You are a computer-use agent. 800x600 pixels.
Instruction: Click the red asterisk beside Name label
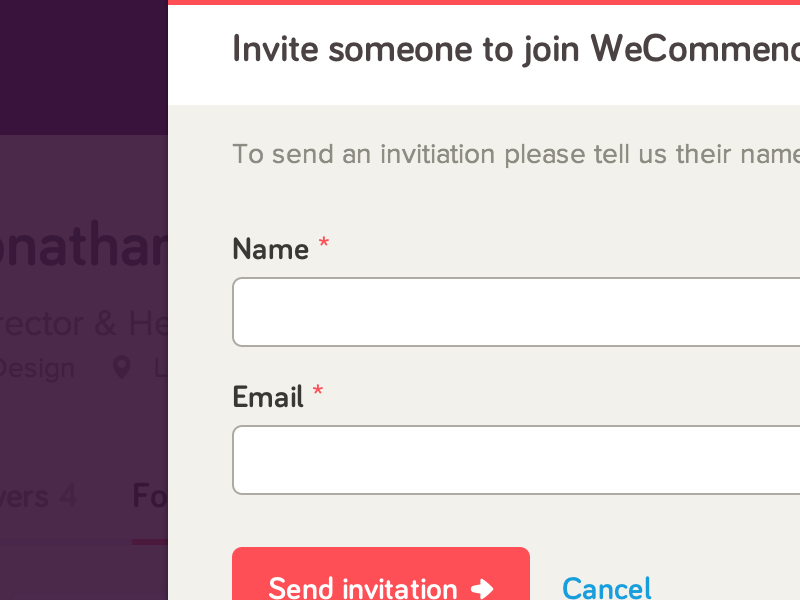pos(323,243)
